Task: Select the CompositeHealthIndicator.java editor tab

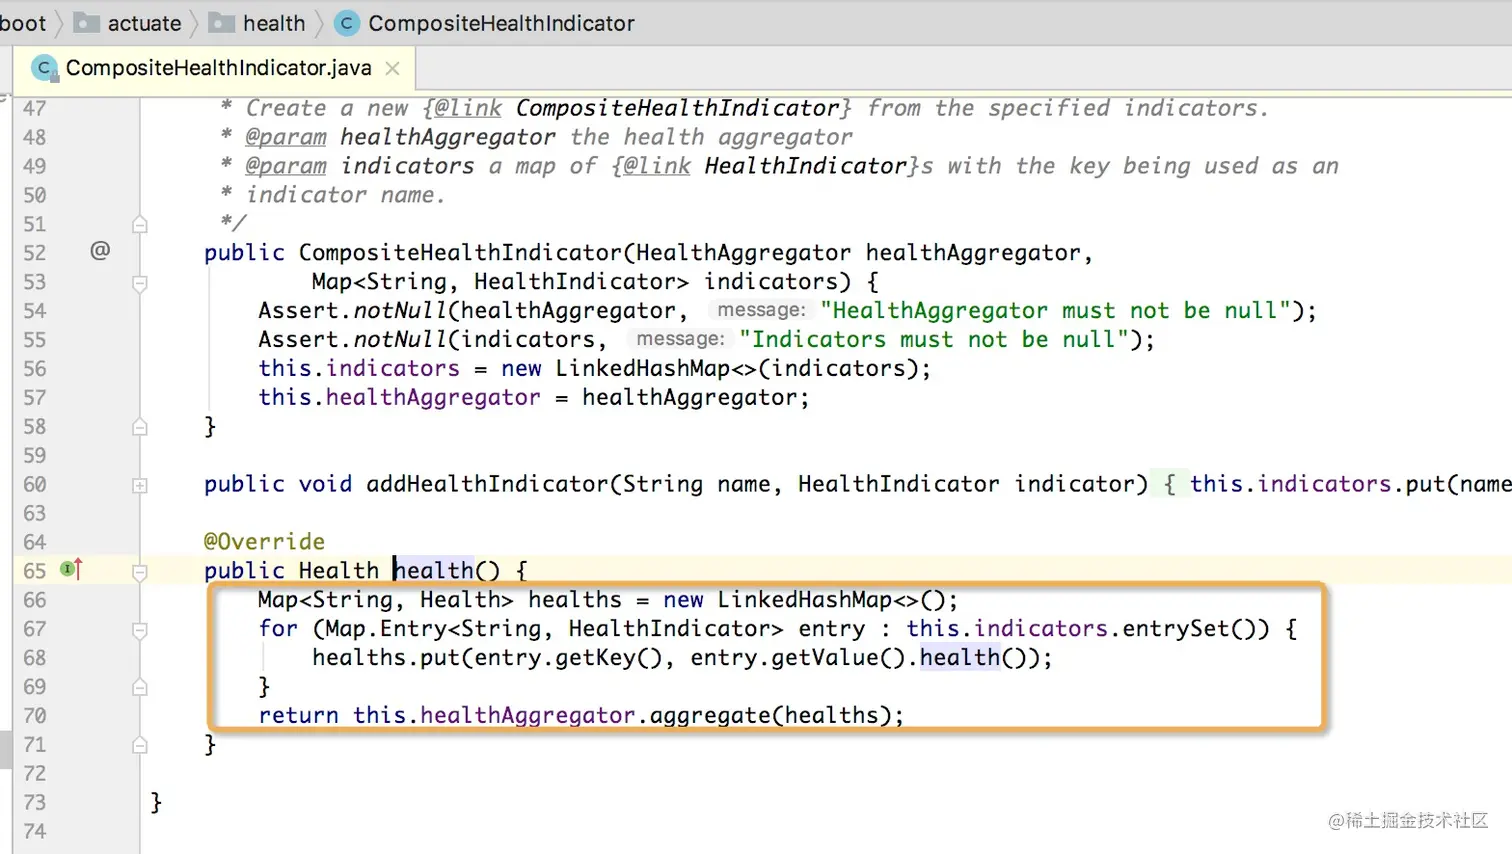Action: pyautogui.click(x=214, y=68)
